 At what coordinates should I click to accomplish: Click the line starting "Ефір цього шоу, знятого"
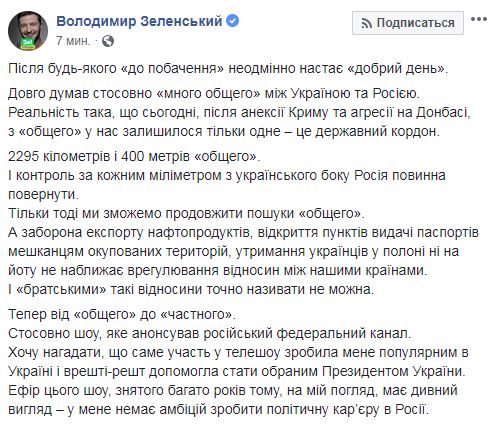[x=233, y=390]
